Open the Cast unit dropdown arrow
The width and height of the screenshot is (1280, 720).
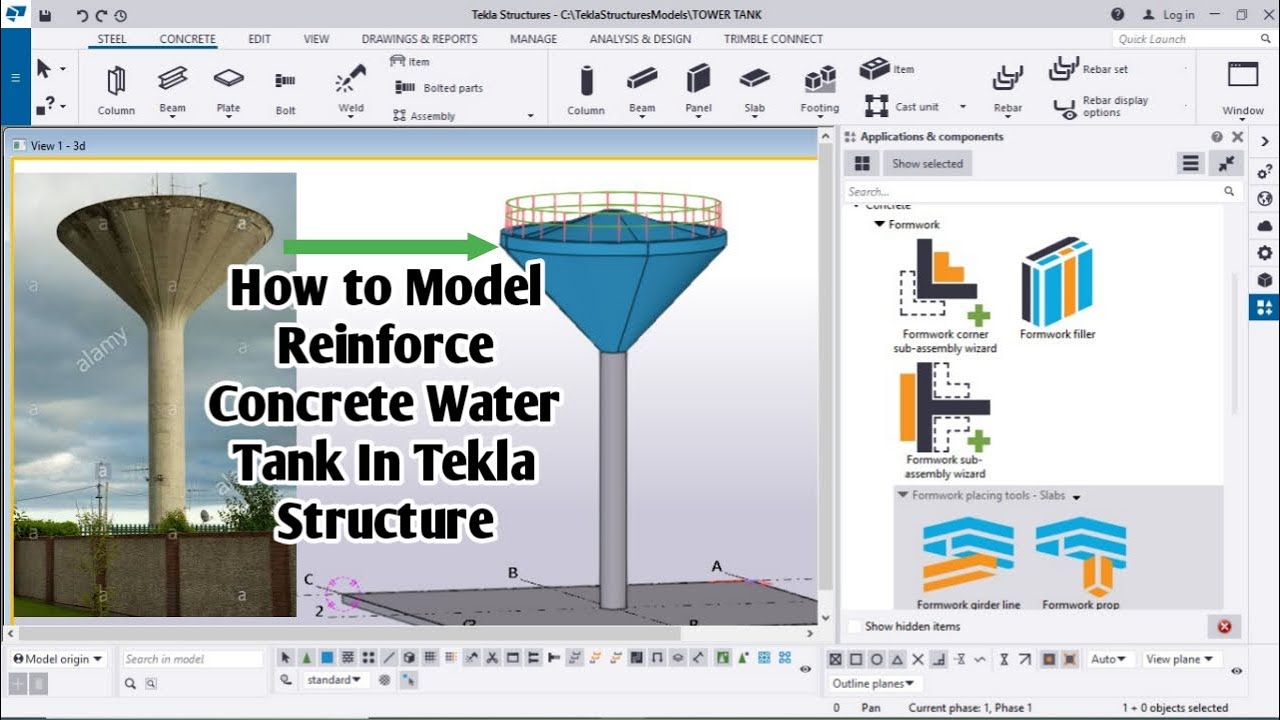click(963, 106)
